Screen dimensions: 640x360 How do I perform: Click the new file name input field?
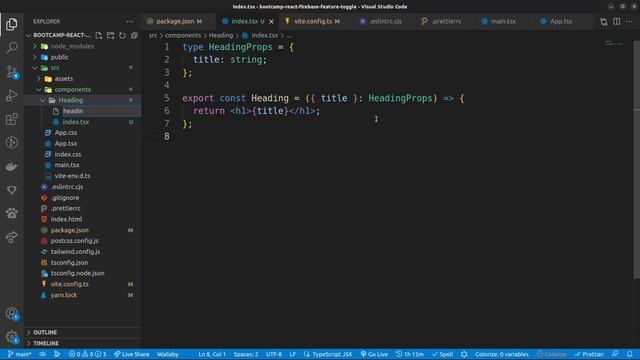(x=101, y=111)
